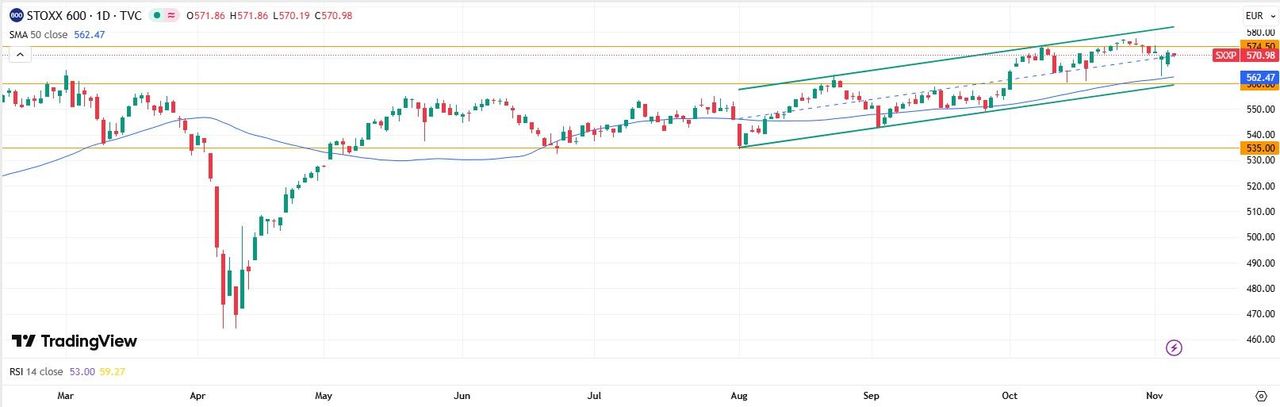Click the Aug label on time axis
Image resolution: width=1280 pixels, height=407 pixels.
tap(738, 395)
